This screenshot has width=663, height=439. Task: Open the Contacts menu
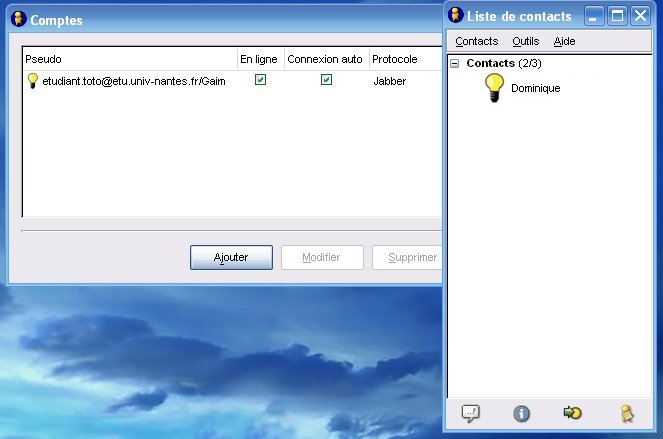[476, 41]
